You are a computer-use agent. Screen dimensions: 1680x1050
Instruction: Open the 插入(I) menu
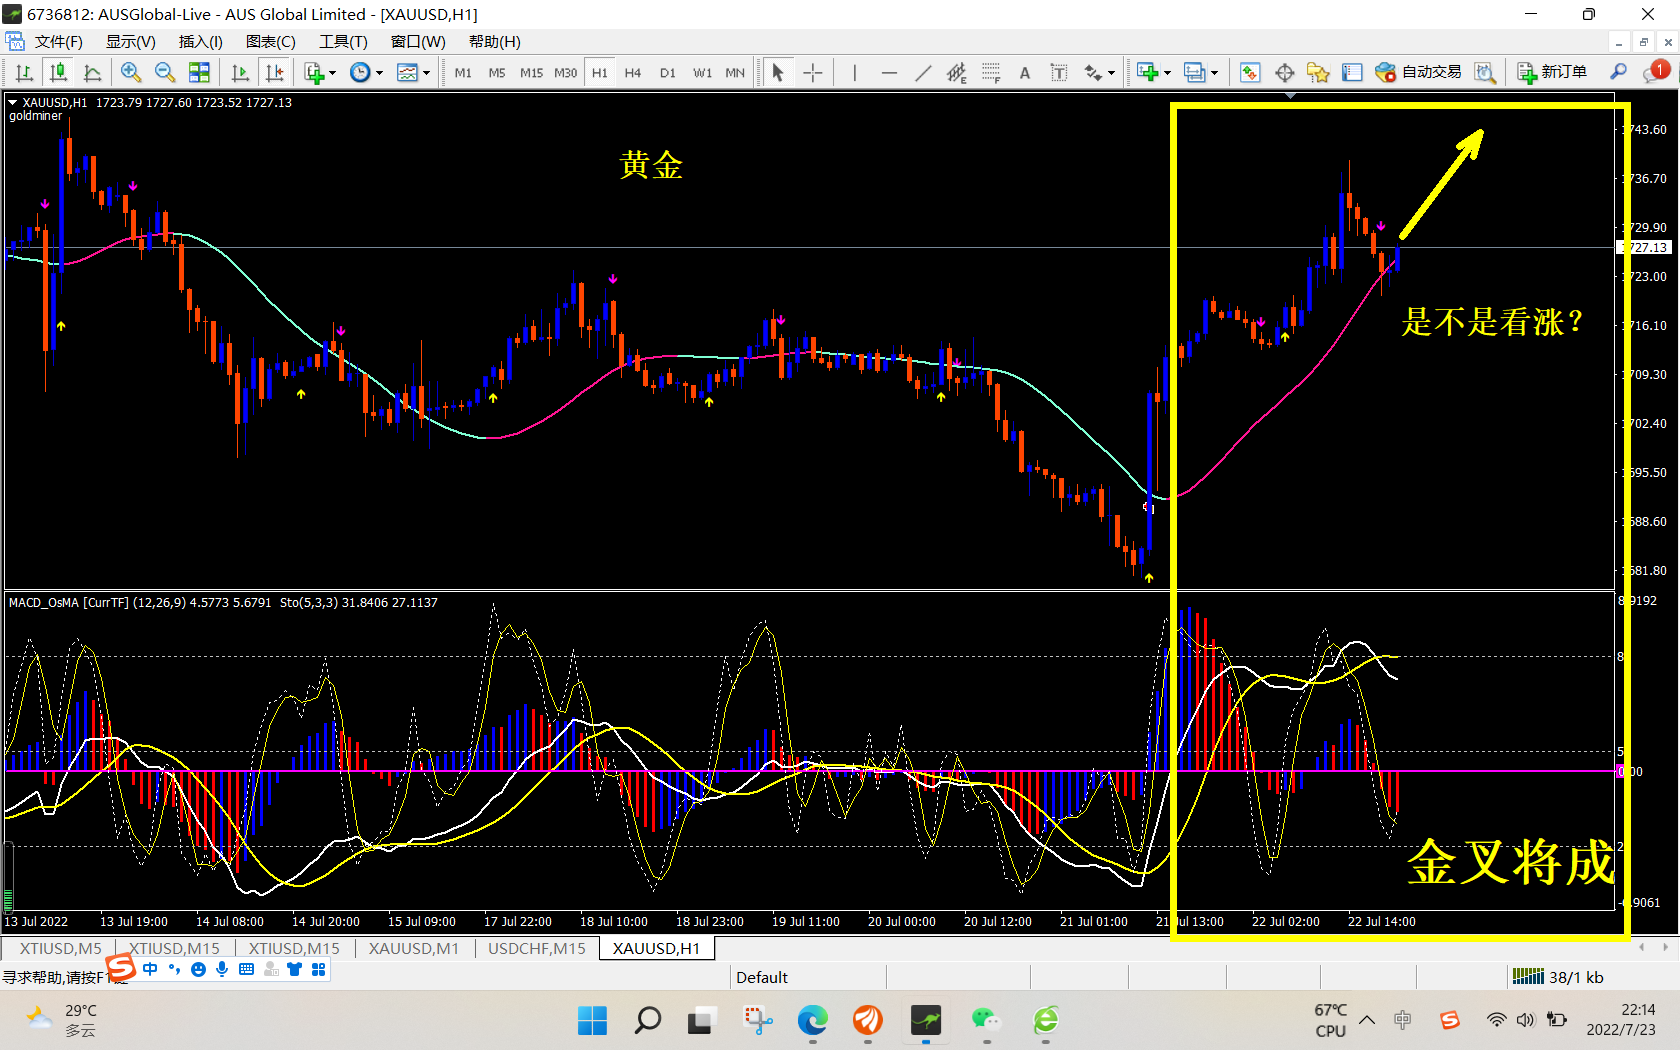click(200, 41)
